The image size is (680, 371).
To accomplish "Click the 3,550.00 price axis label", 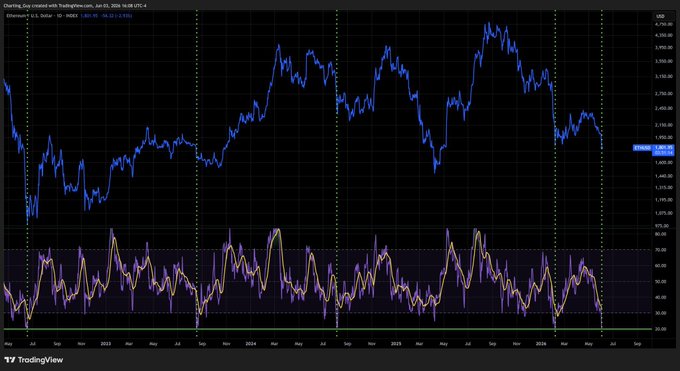I will tap(664, 62).
